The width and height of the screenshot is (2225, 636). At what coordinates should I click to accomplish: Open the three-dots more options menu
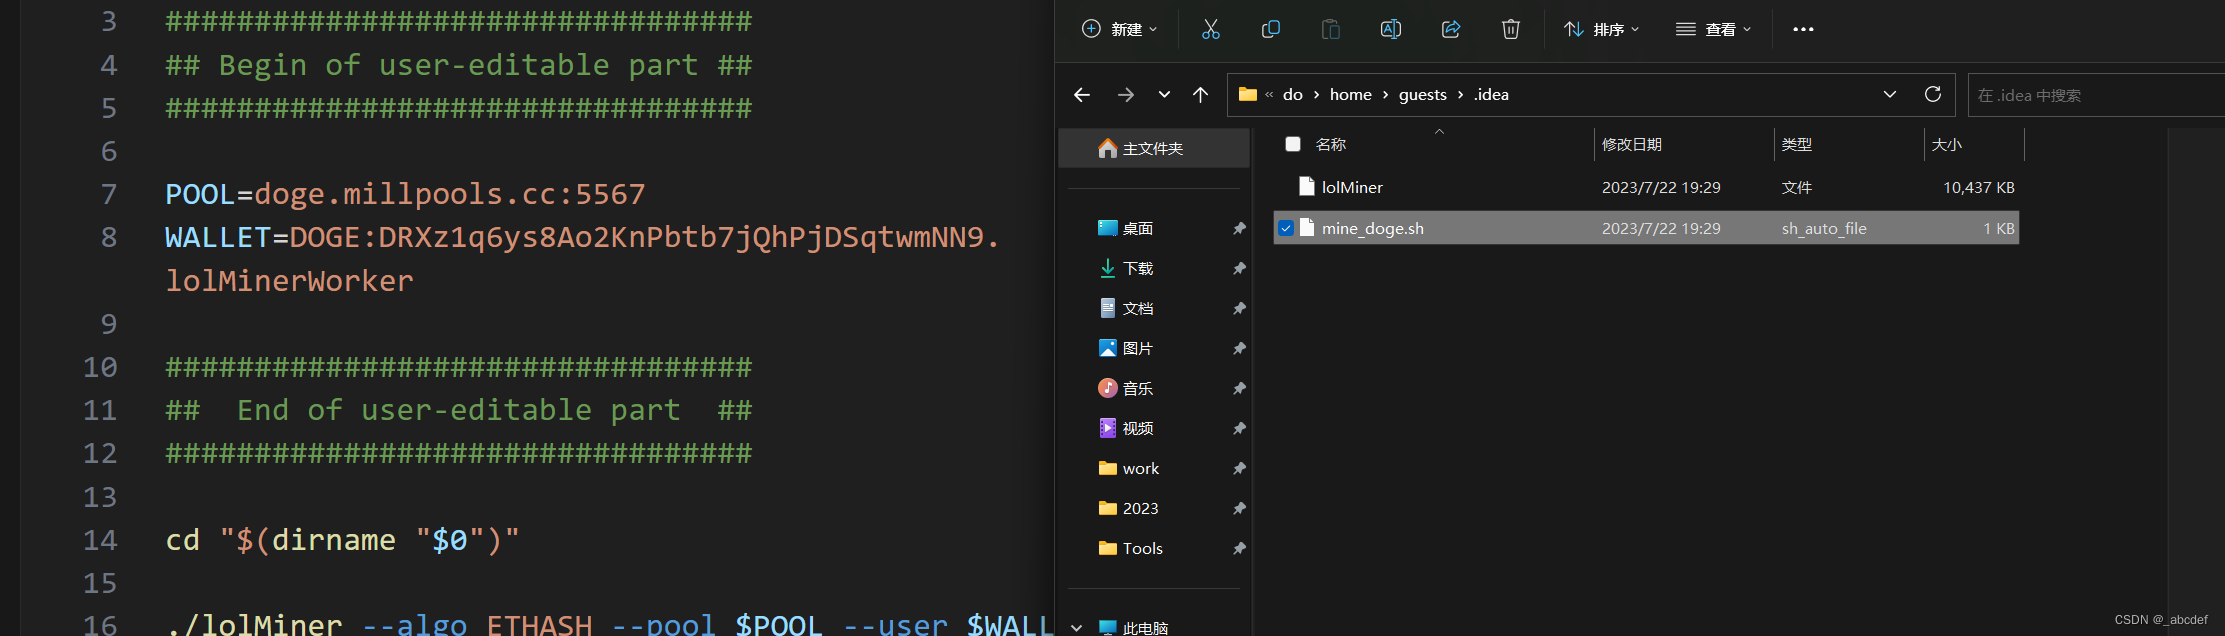pos(1803,29)
